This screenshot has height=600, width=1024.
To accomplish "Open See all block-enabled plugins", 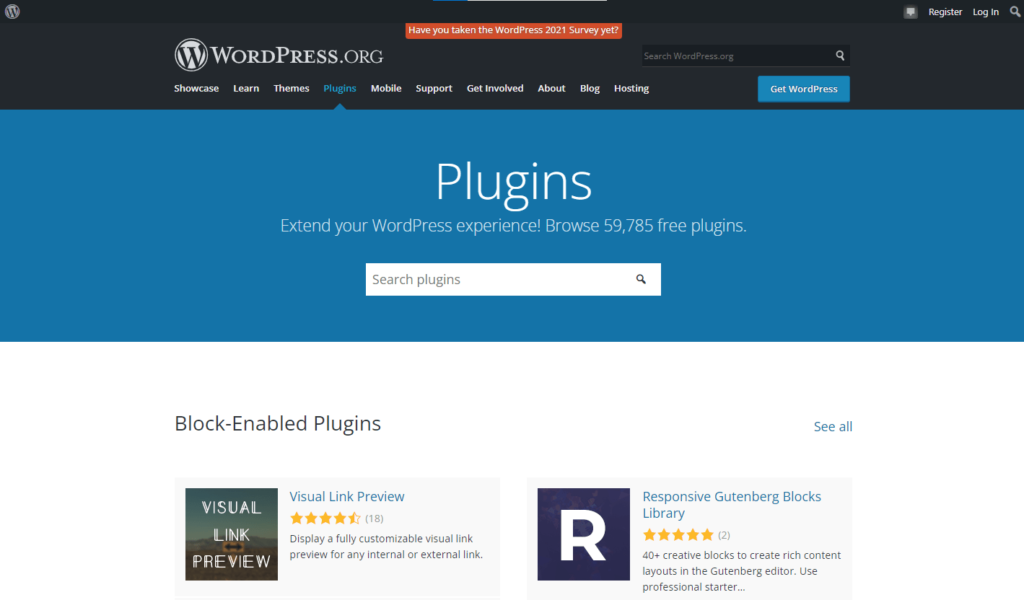I will point(833,426).
